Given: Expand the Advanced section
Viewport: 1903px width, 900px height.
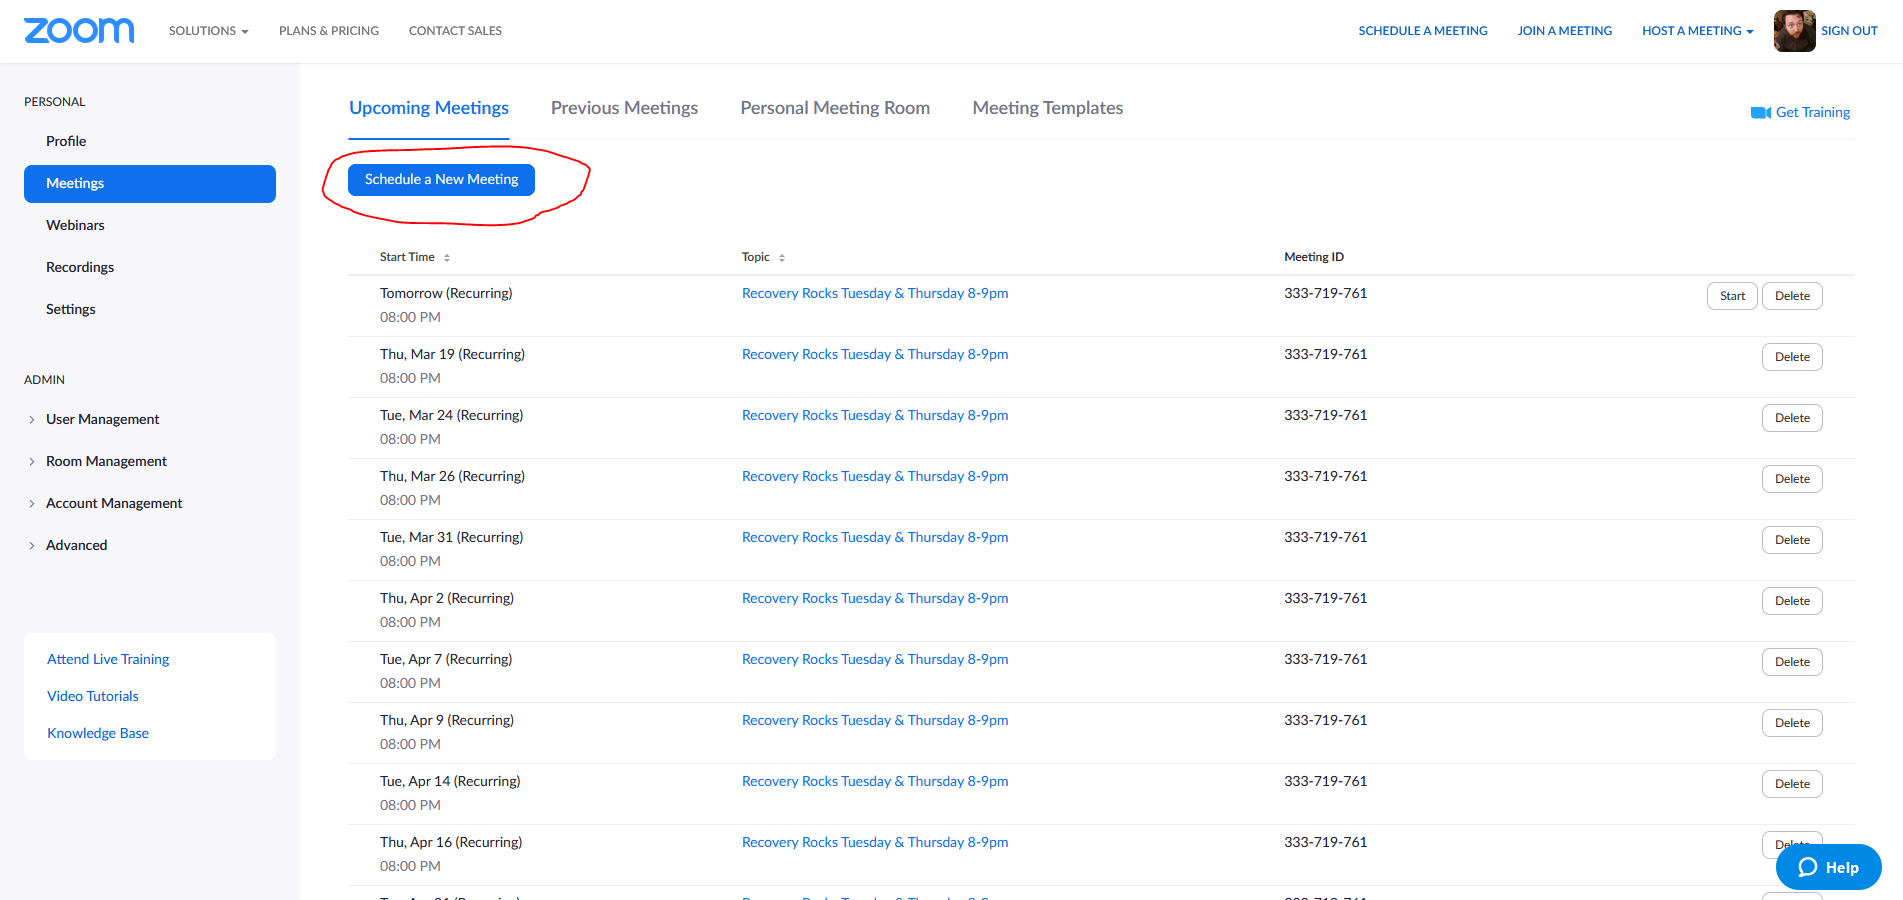Looking at the screenshot, I should pos(76,545).
